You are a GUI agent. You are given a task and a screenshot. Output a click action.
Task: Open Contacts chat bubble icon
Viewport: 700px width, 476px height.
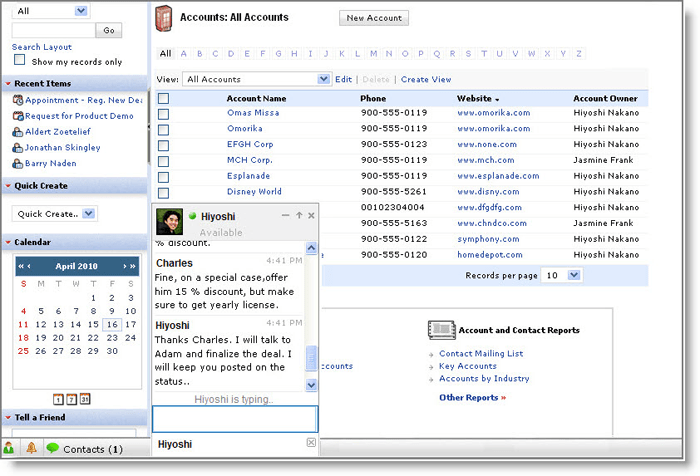tap(52, 448)
